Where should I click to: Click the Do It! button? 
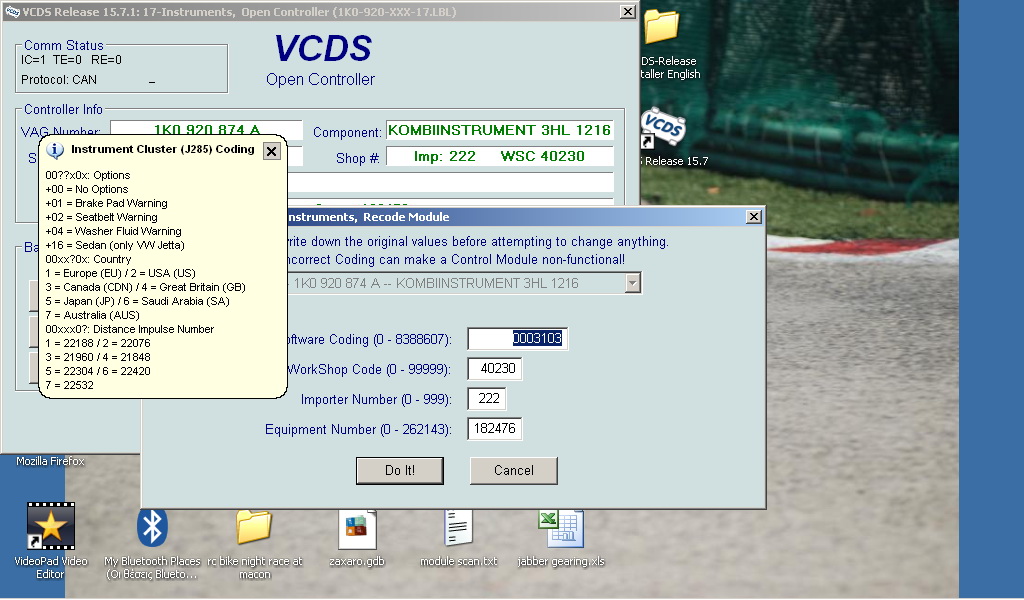click(400, 470)
